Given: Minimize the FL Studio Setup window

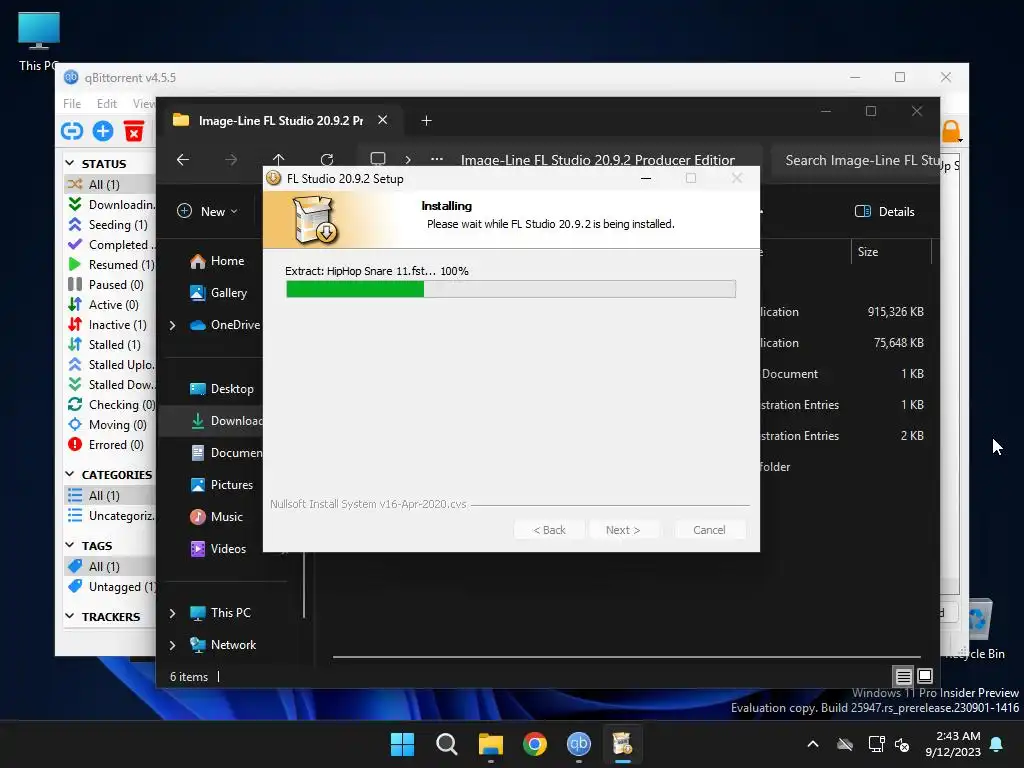Looking at the screenshot, I should tap(646, 178).
